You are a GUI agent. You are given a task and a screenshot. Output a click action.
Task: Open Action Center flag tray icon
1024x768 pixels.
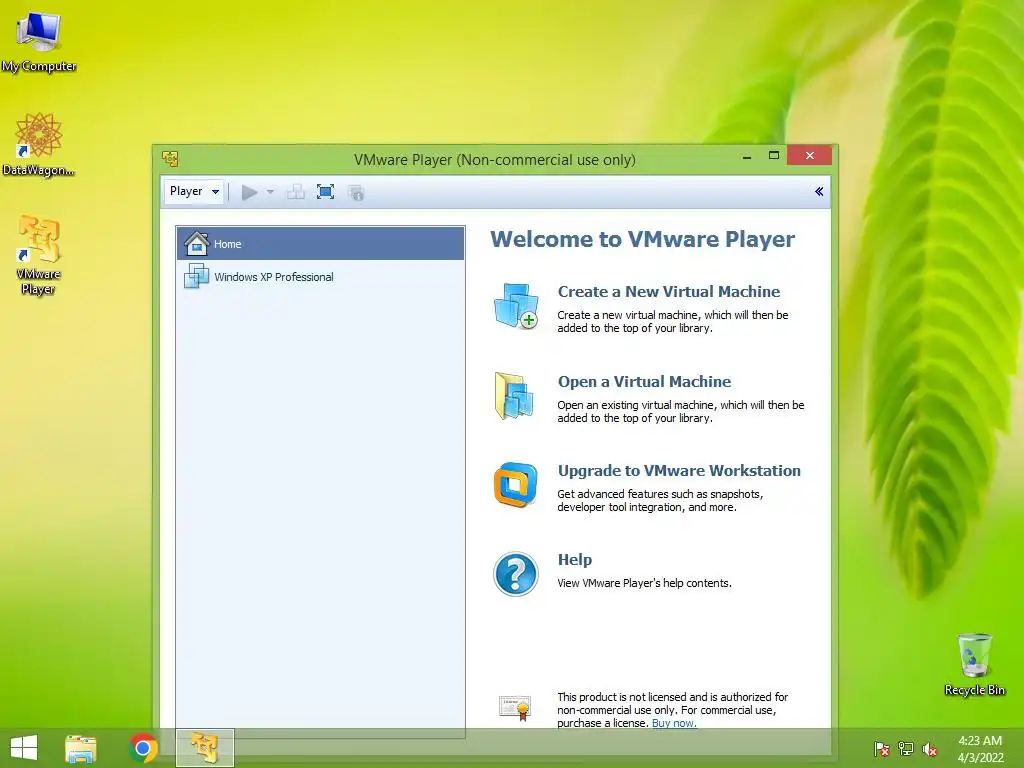(881, 749)
